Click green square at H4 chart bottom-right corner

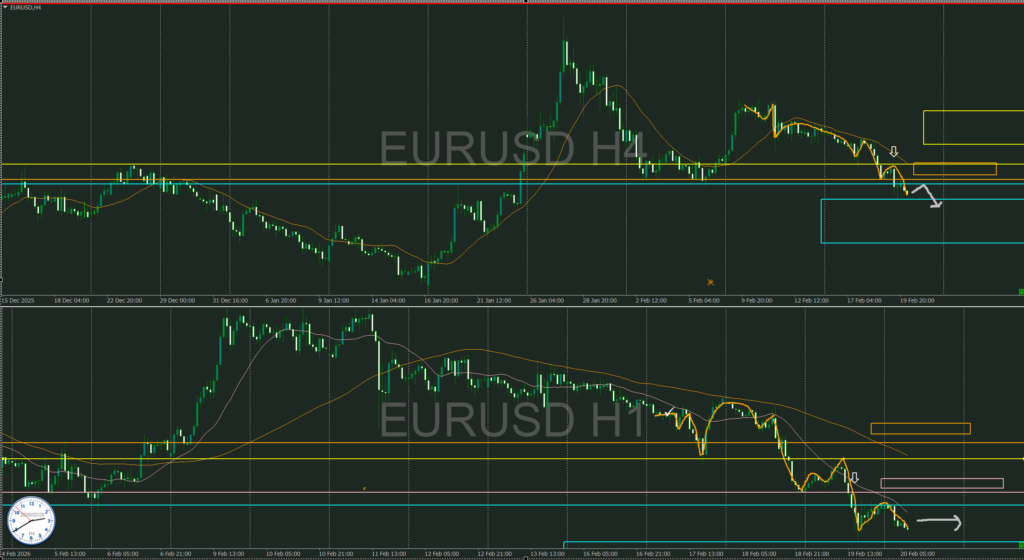[1019, 291]
